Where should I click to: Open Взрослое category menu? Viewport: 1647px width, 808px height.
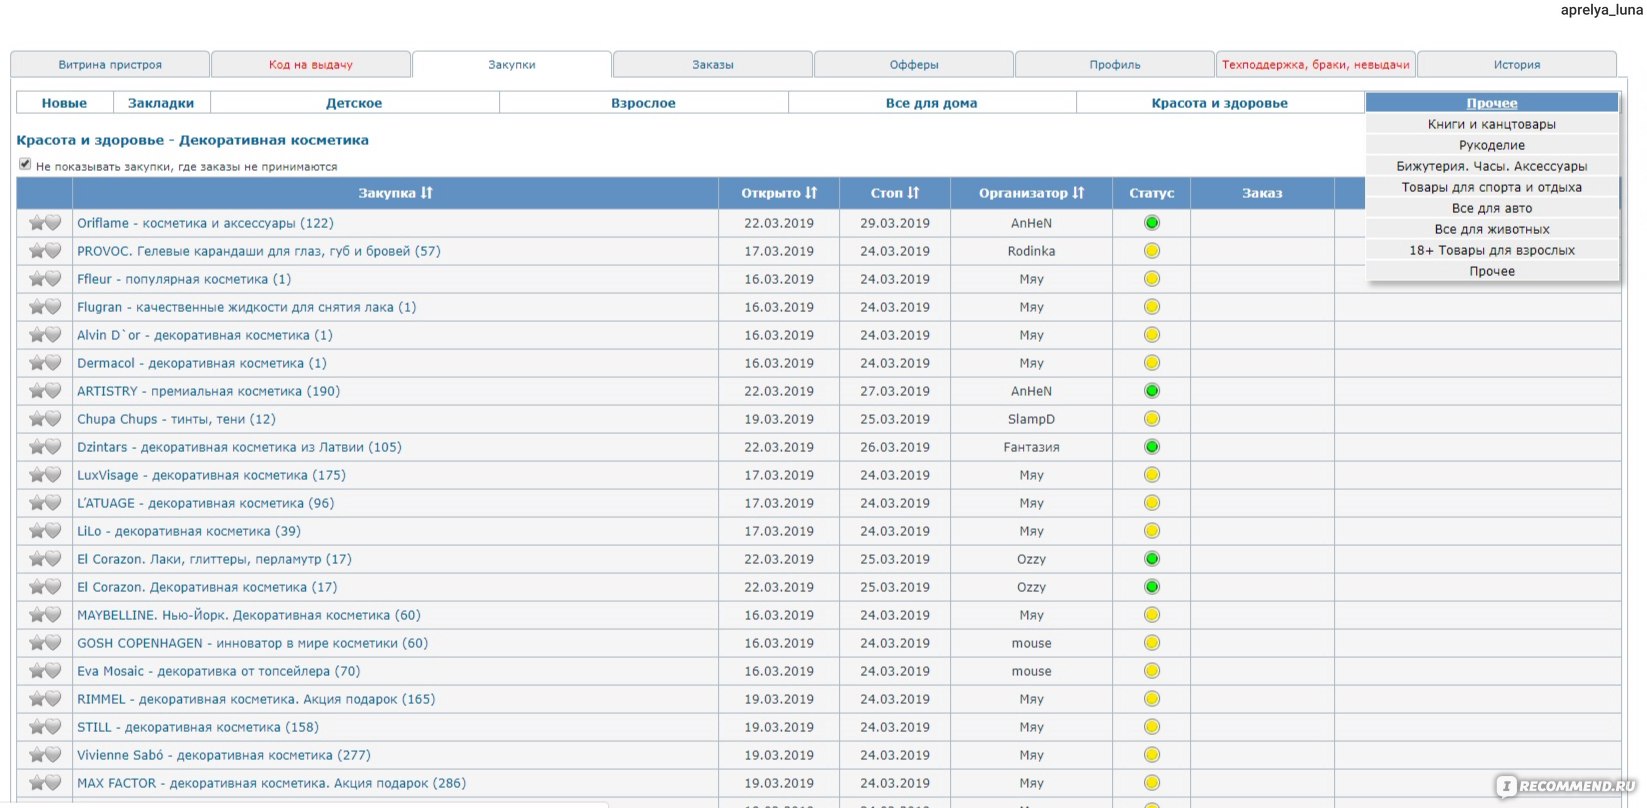pos(643,103)
